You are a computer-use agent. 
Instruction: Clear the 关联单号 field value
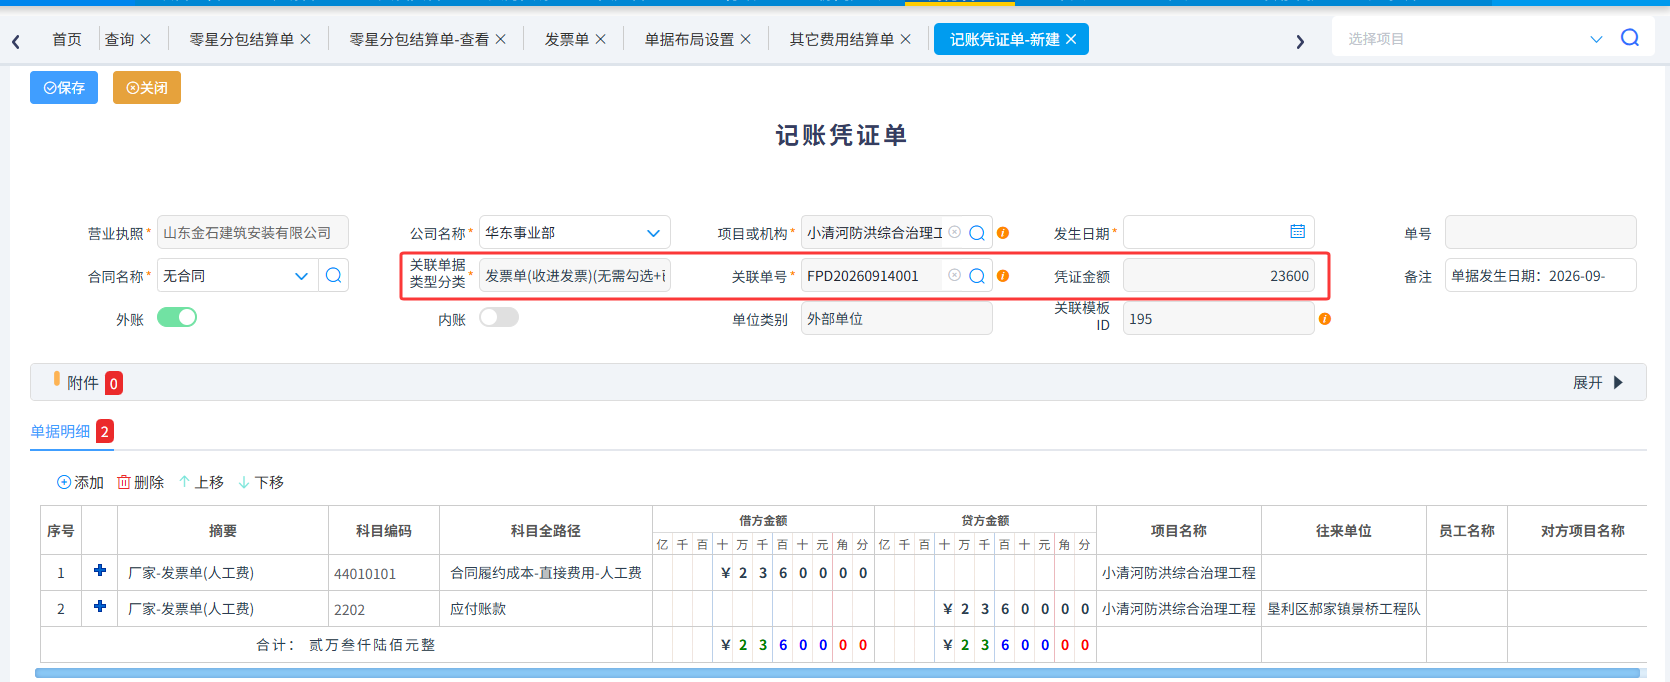955,275
